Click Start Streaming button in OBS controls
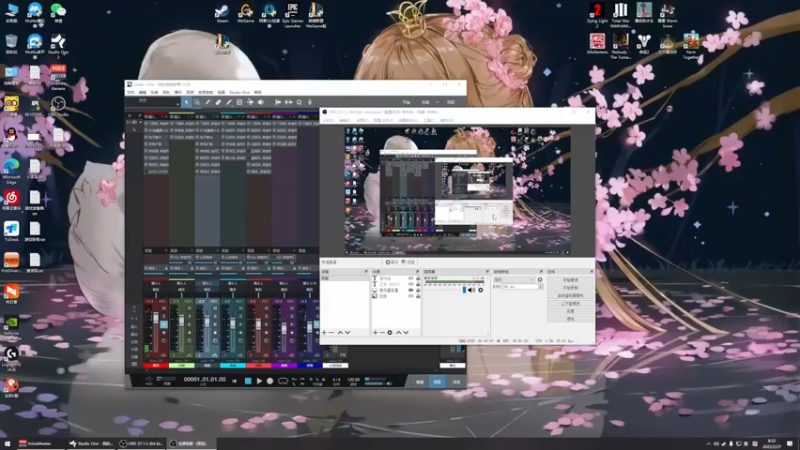This screenshot has width=800, height=450. 570,280
